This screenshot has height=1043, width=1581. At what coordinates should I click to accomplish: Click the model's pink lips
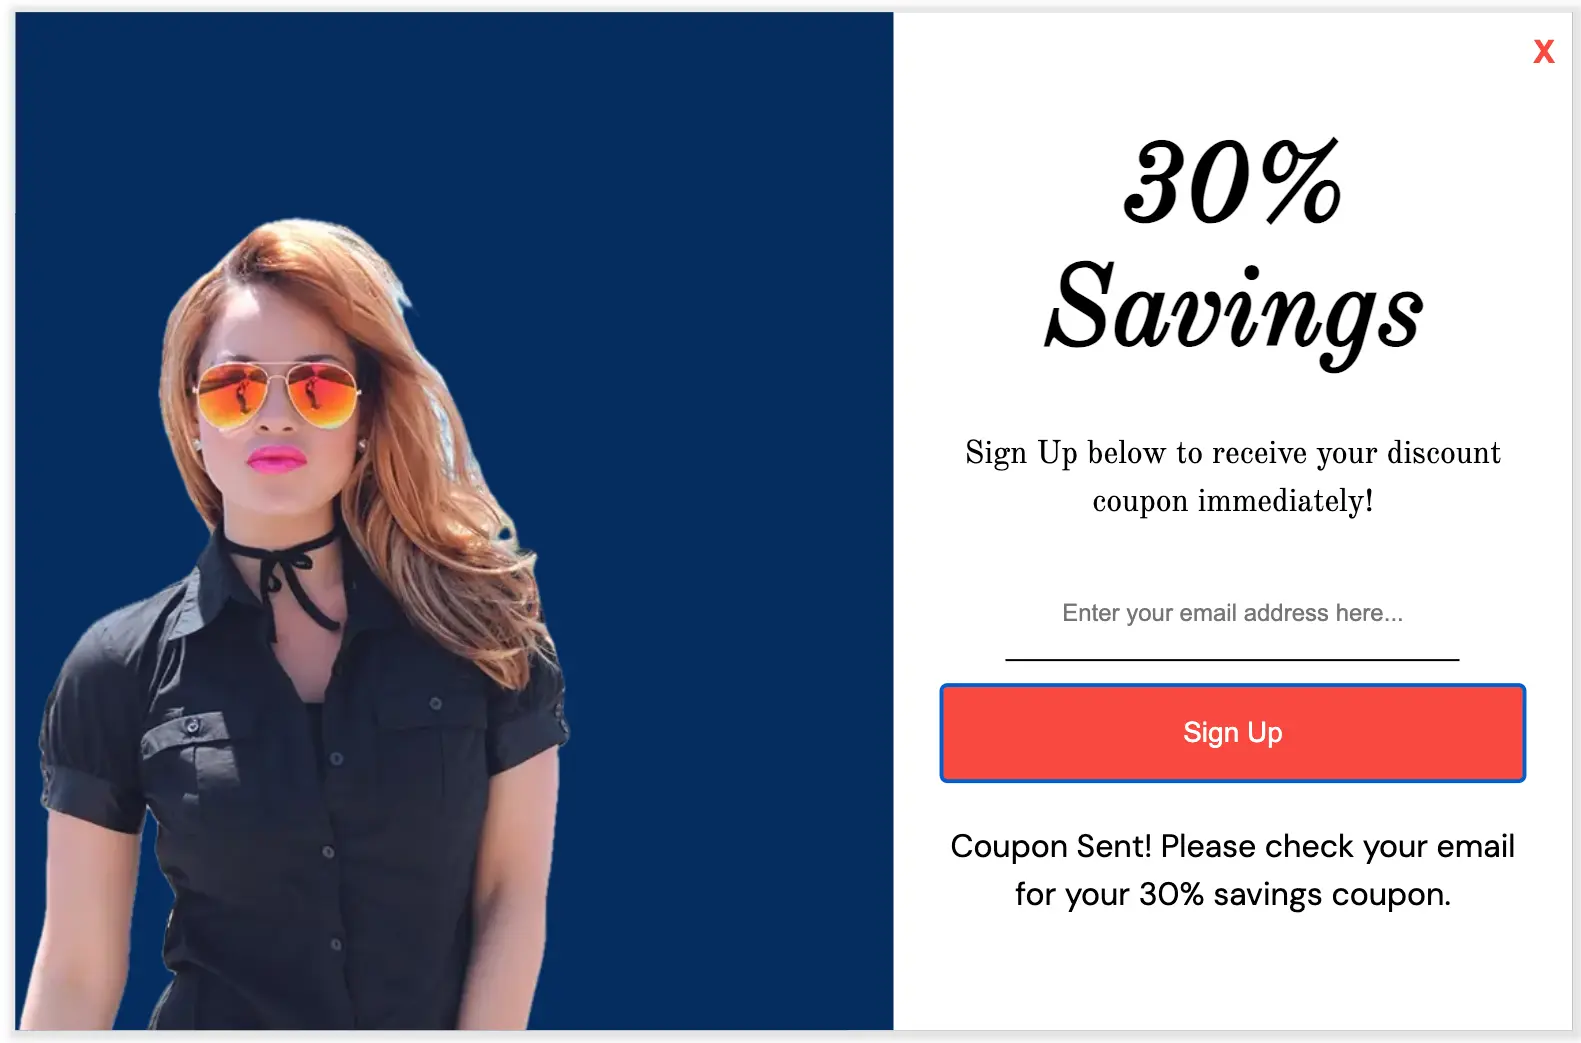pyautogui.click(x=277, y=460)
